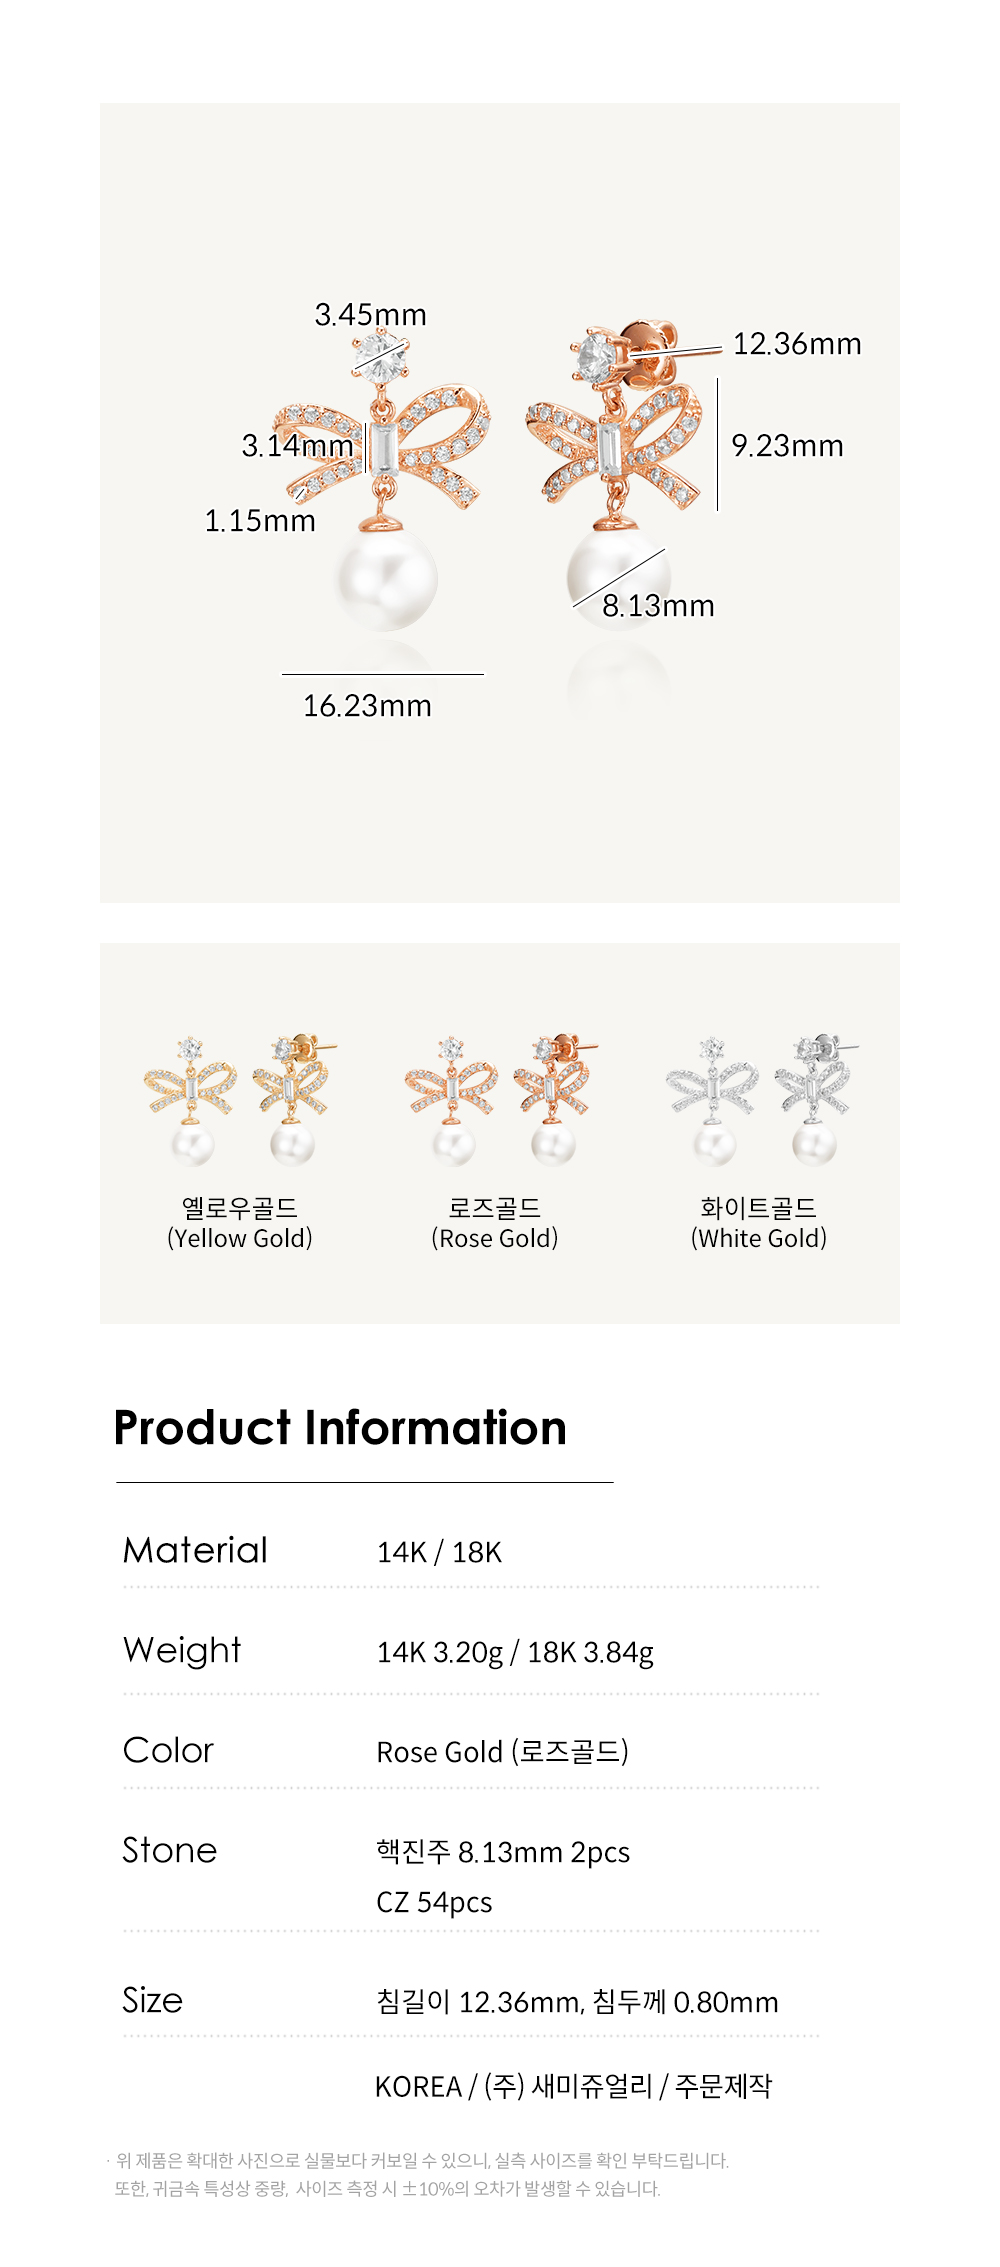The width and height of the screenshot is (1000, 2267).
Task: Click the 12.36mm post length label
Action: tap(797, 344)
